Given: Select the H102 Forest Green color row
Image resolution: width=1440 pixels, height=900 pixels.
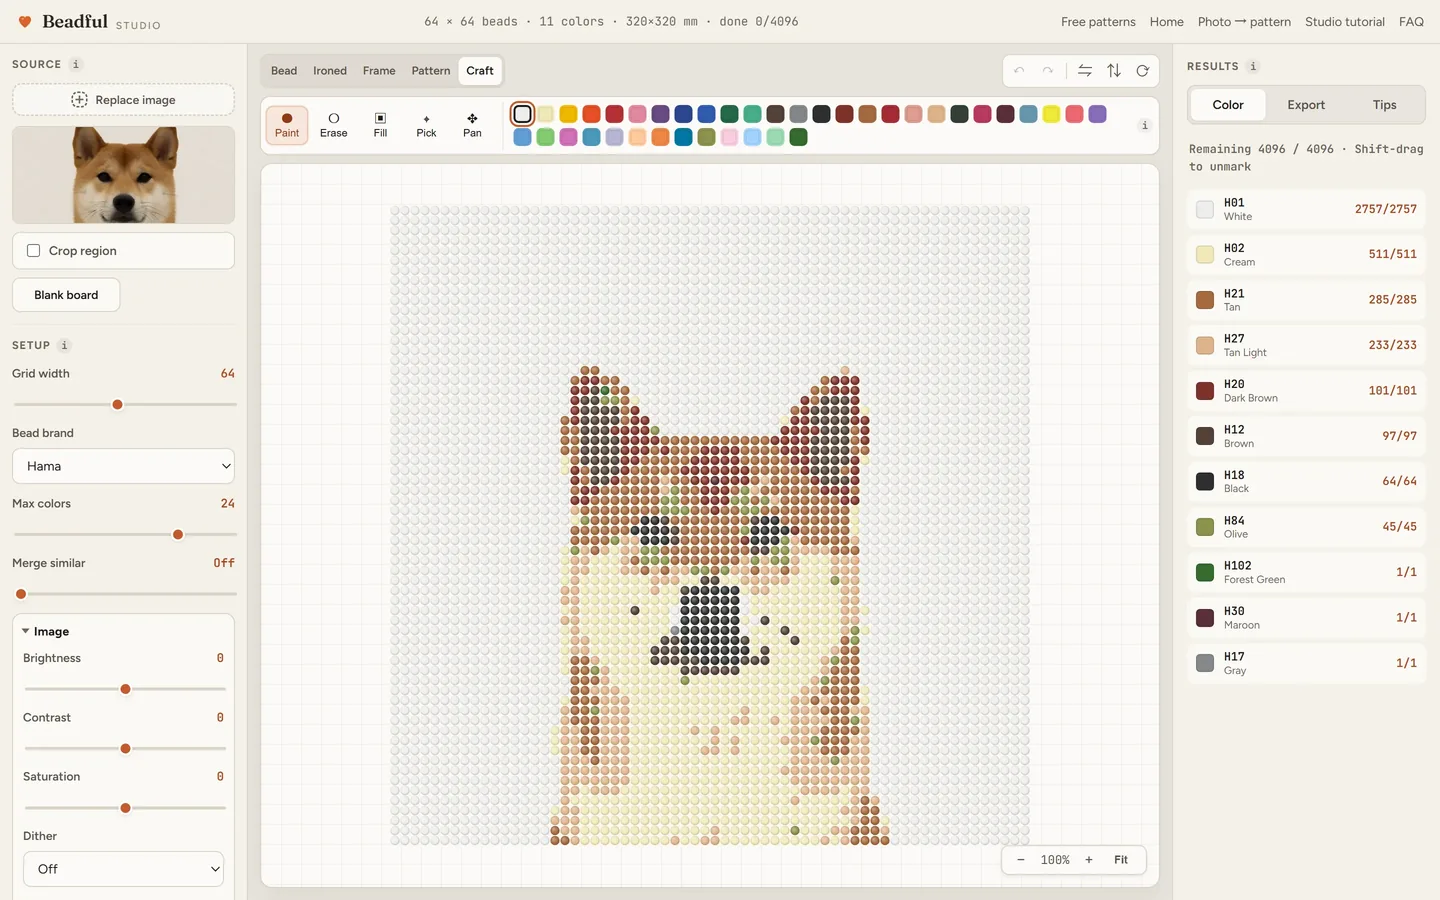Looking at the screenshot, I should (1306, 572).
